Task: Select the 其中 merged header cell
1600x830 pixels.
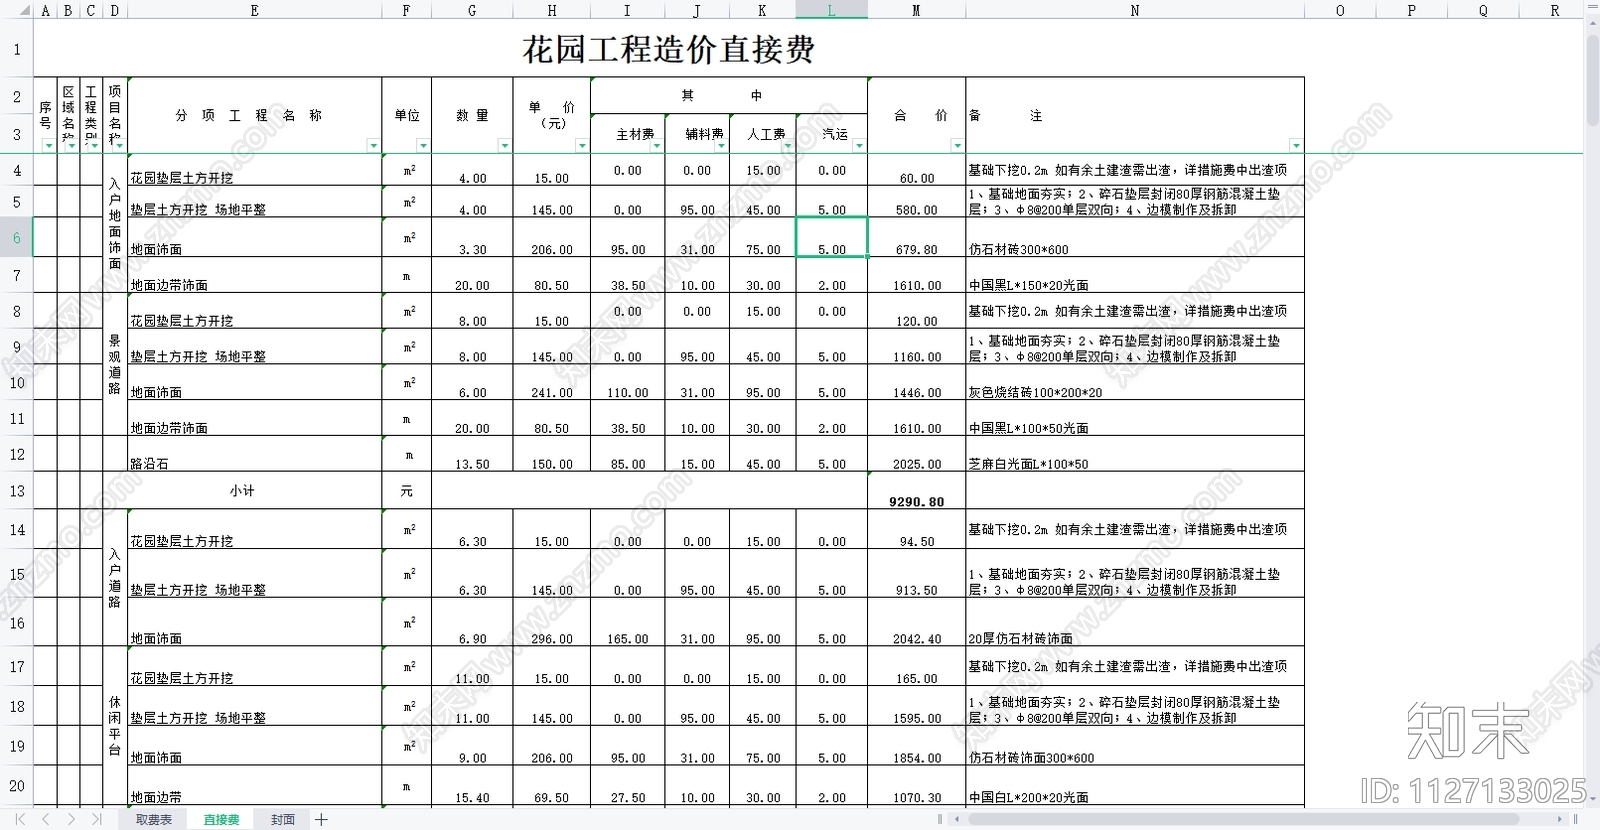Action: [729, 95]
